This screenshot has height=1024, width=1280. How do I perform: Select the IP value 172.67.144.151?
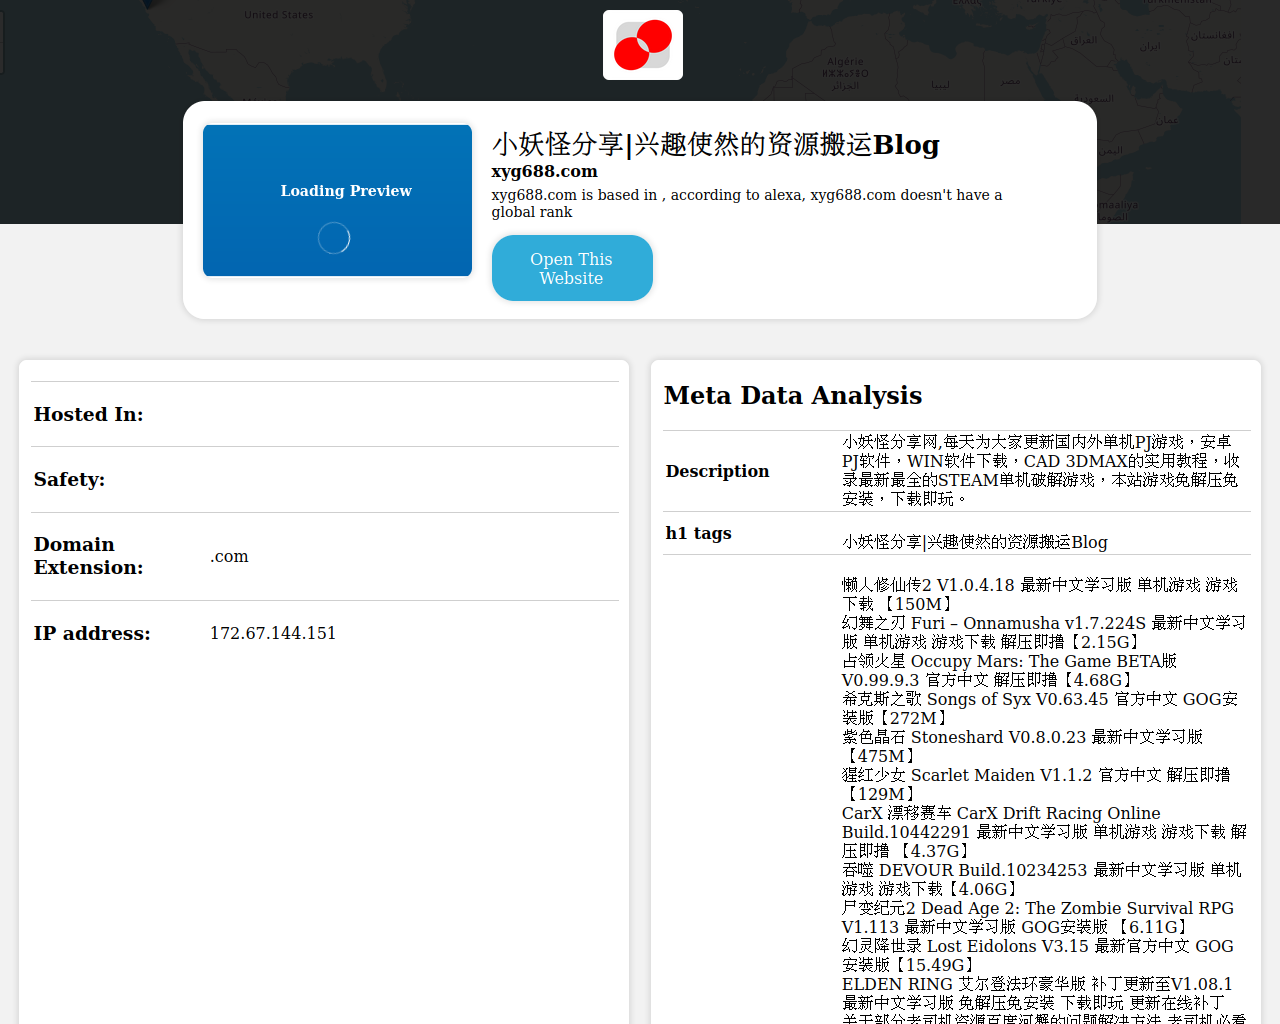273,633
